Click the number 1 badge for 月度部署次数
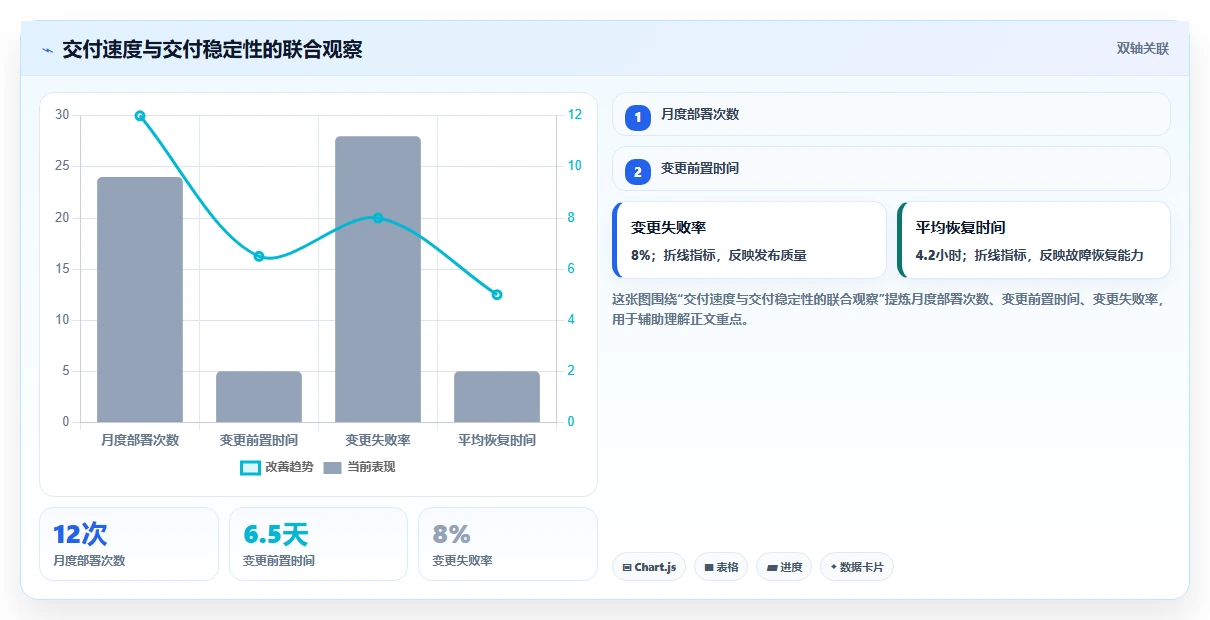This screenshot has width=1210, height=620. [638, 118]
